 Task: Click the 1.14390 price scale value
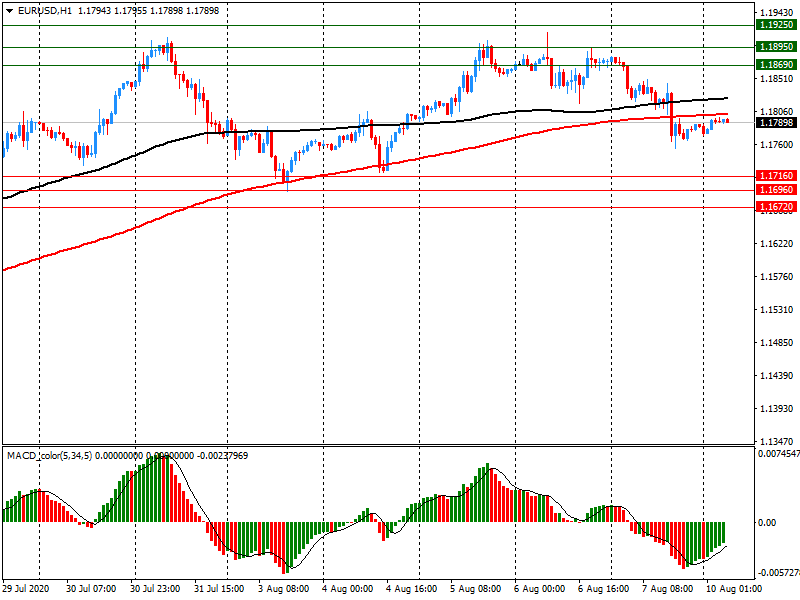pyautogui.click(x=777, y=376)
